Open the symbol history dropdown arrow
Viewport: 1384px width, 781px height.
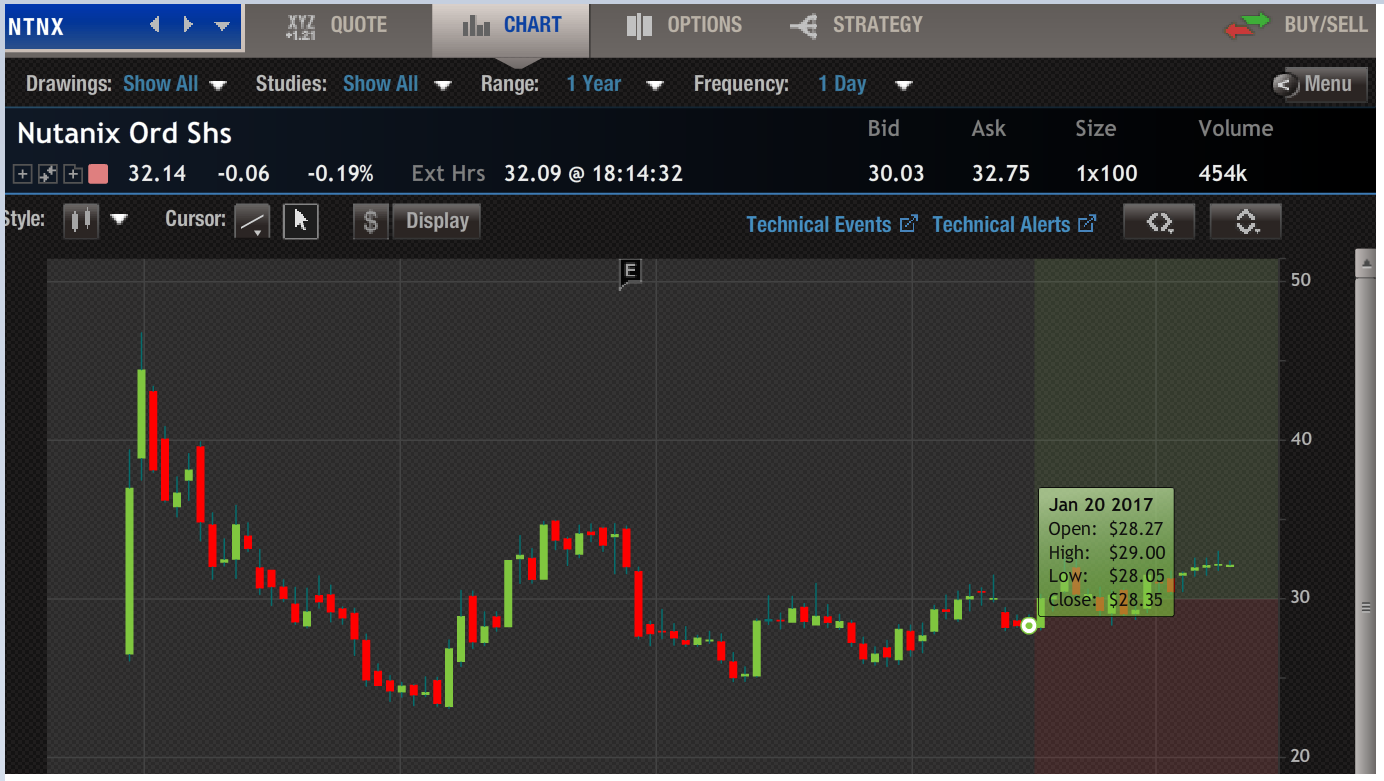click(222, 27)
